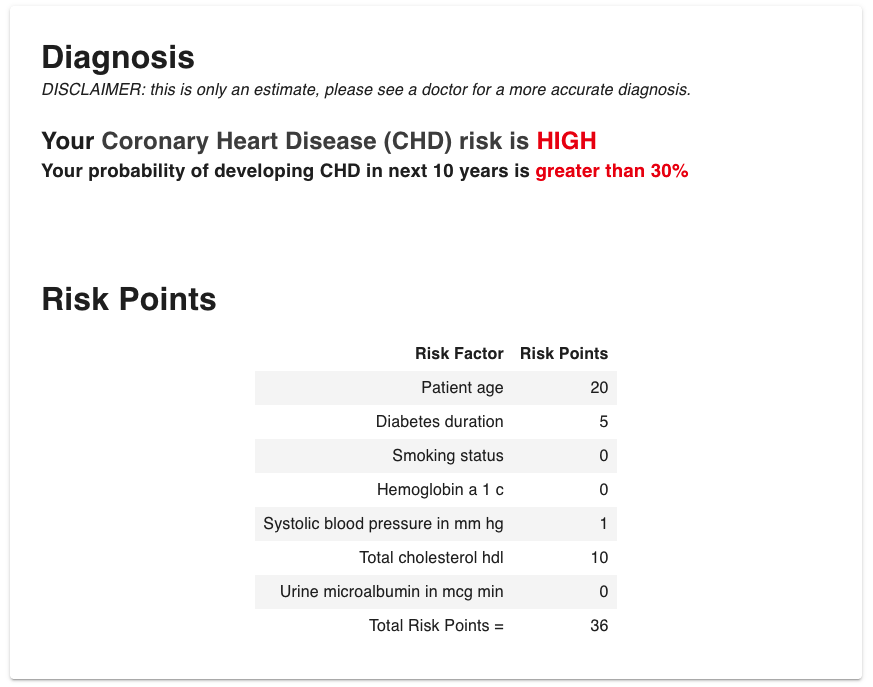Select the Diabetes duration row label
This screenshot has height=687, width=873.
(439, 422)
